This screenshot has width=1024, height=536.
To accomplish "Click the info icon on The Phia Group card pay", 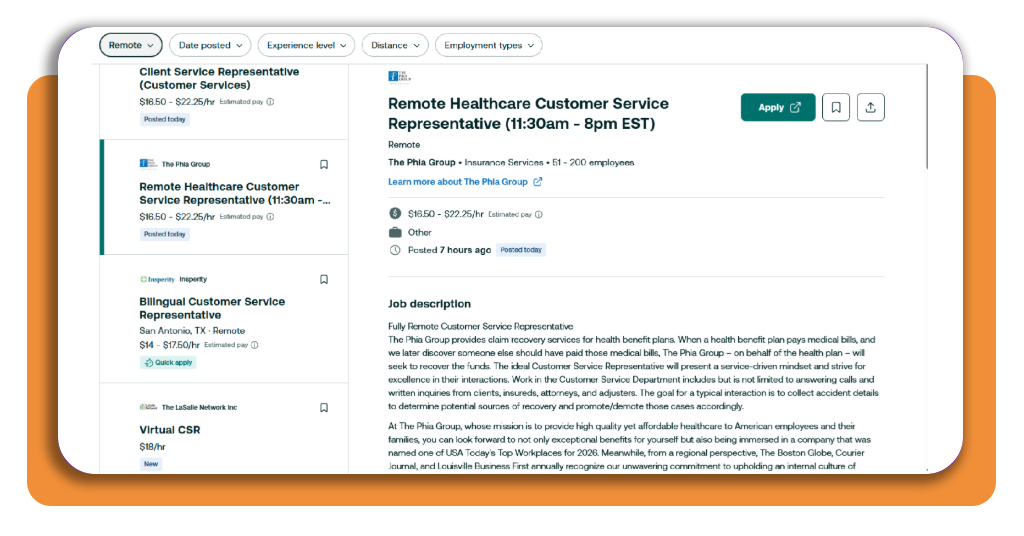I will point(270,217).
